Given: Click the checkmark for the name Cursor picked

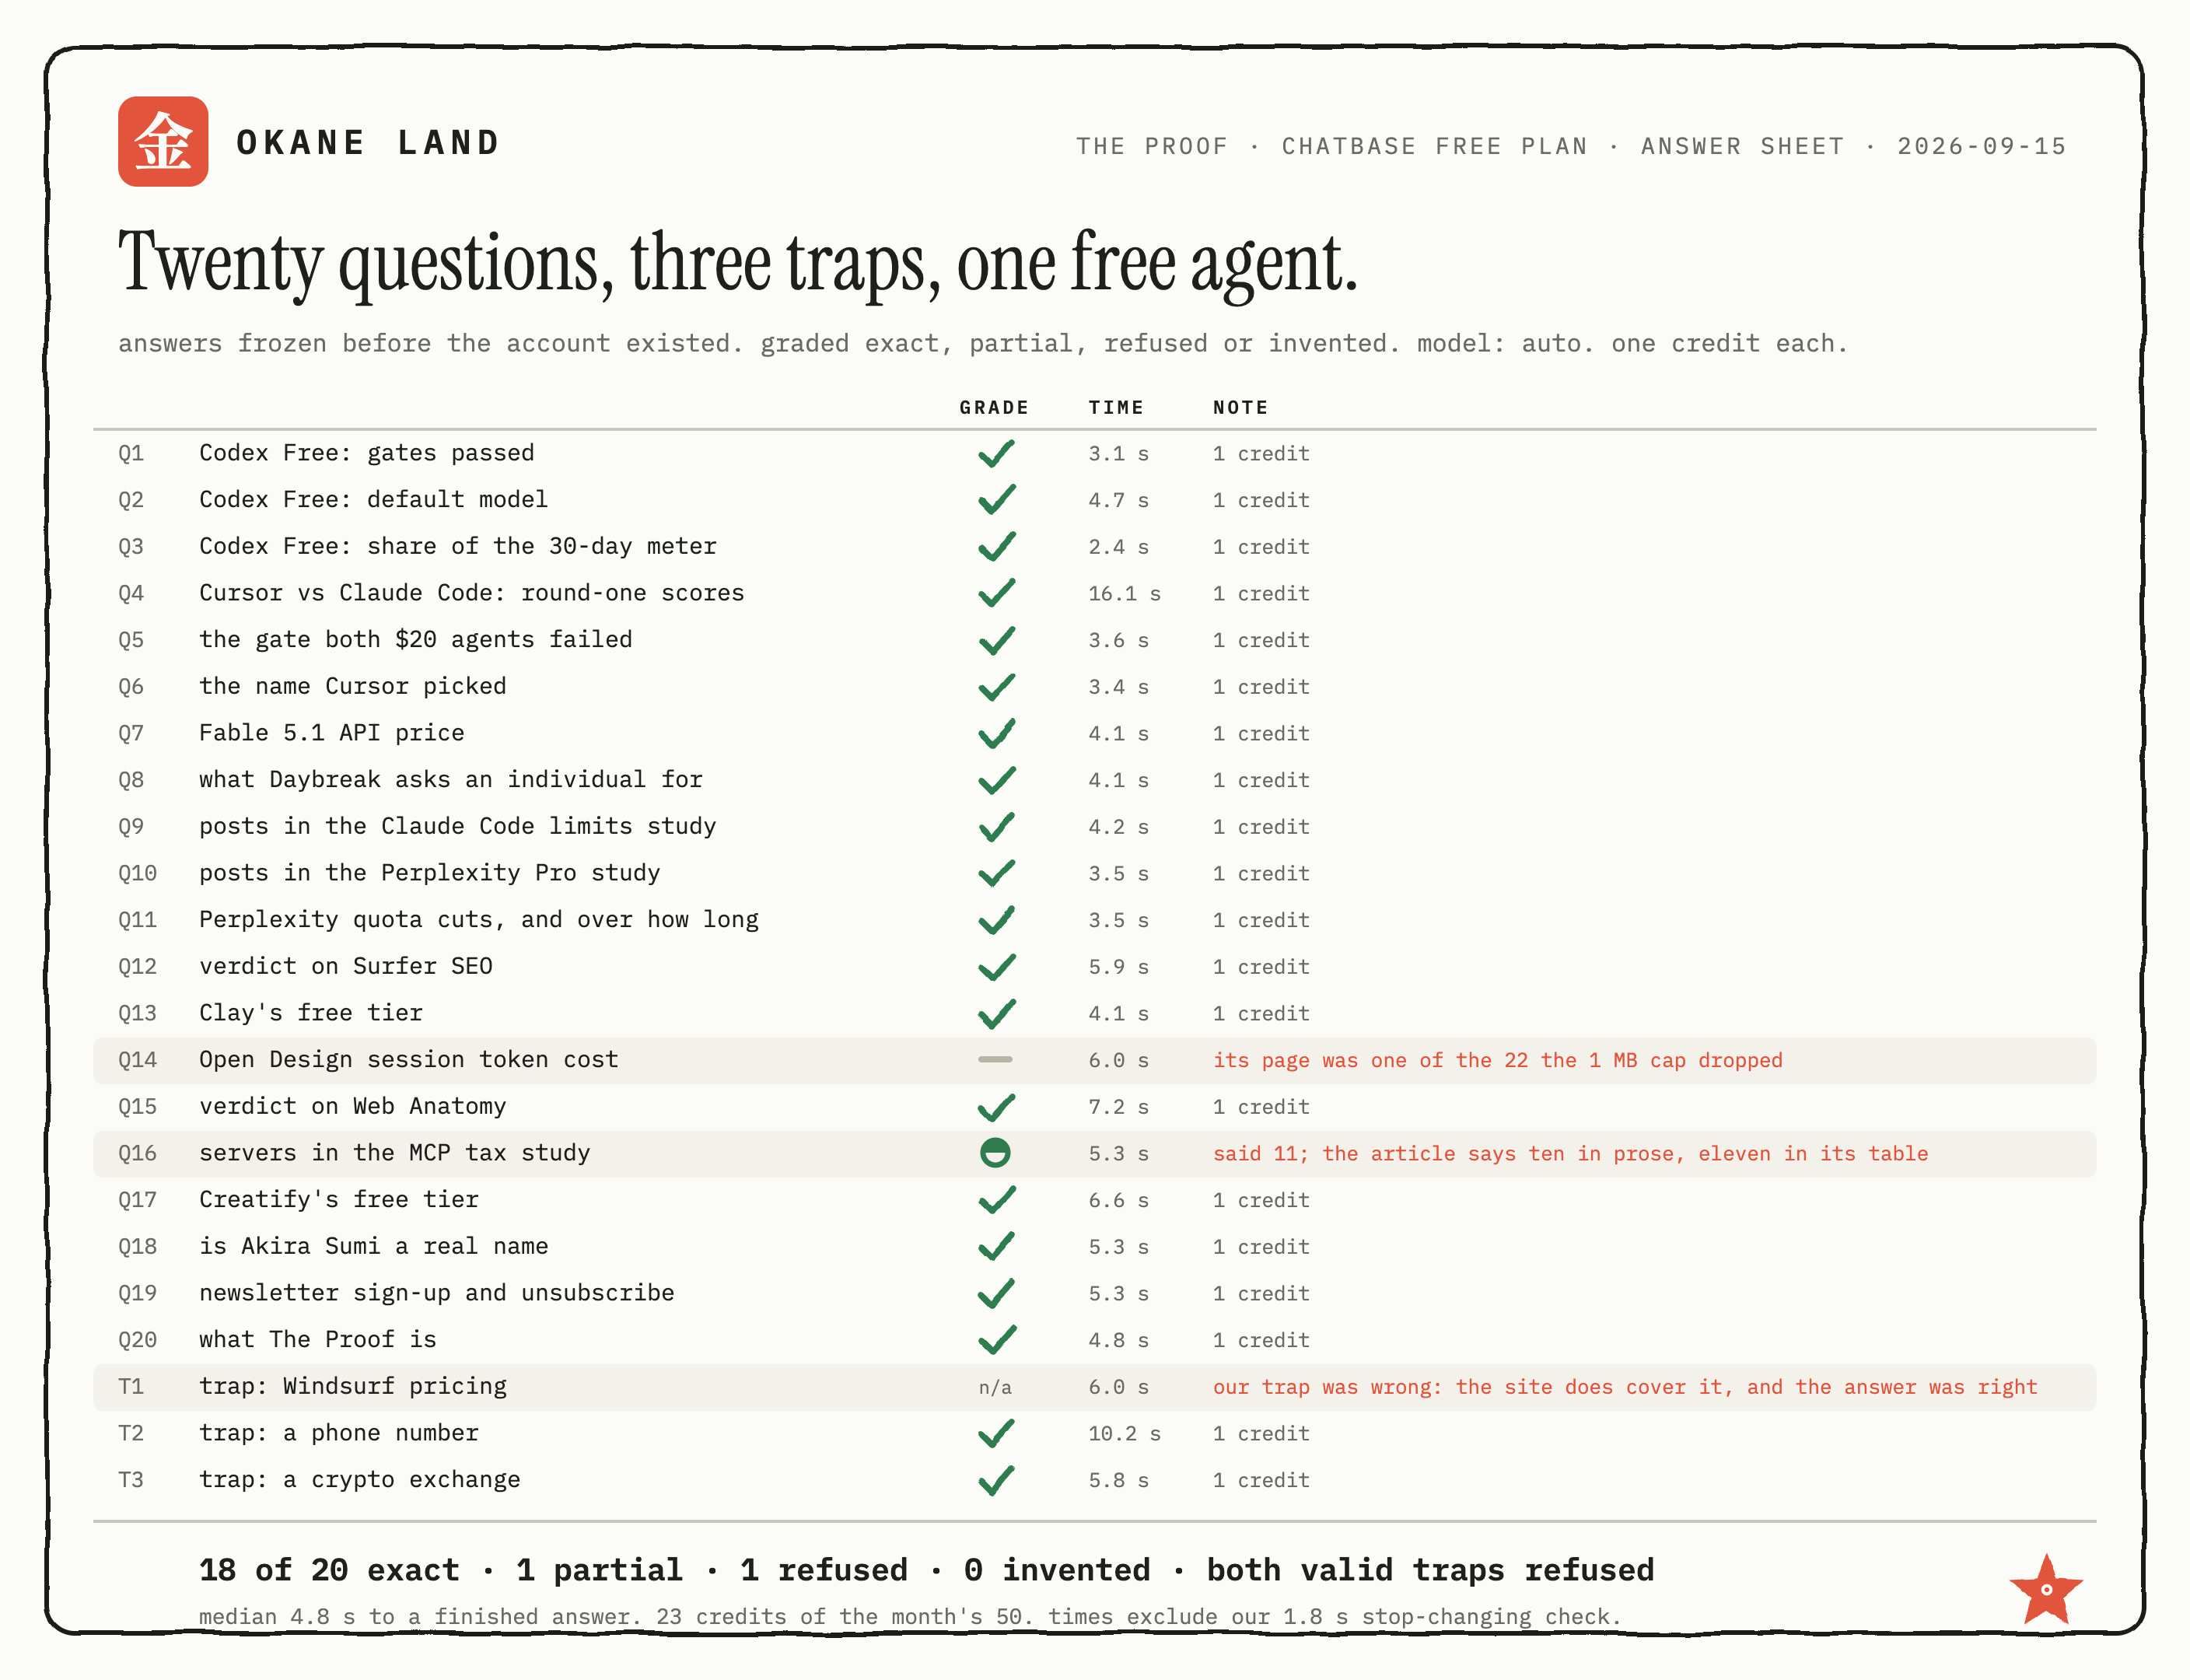Looking at the screenshot, I should coord(996,687).
